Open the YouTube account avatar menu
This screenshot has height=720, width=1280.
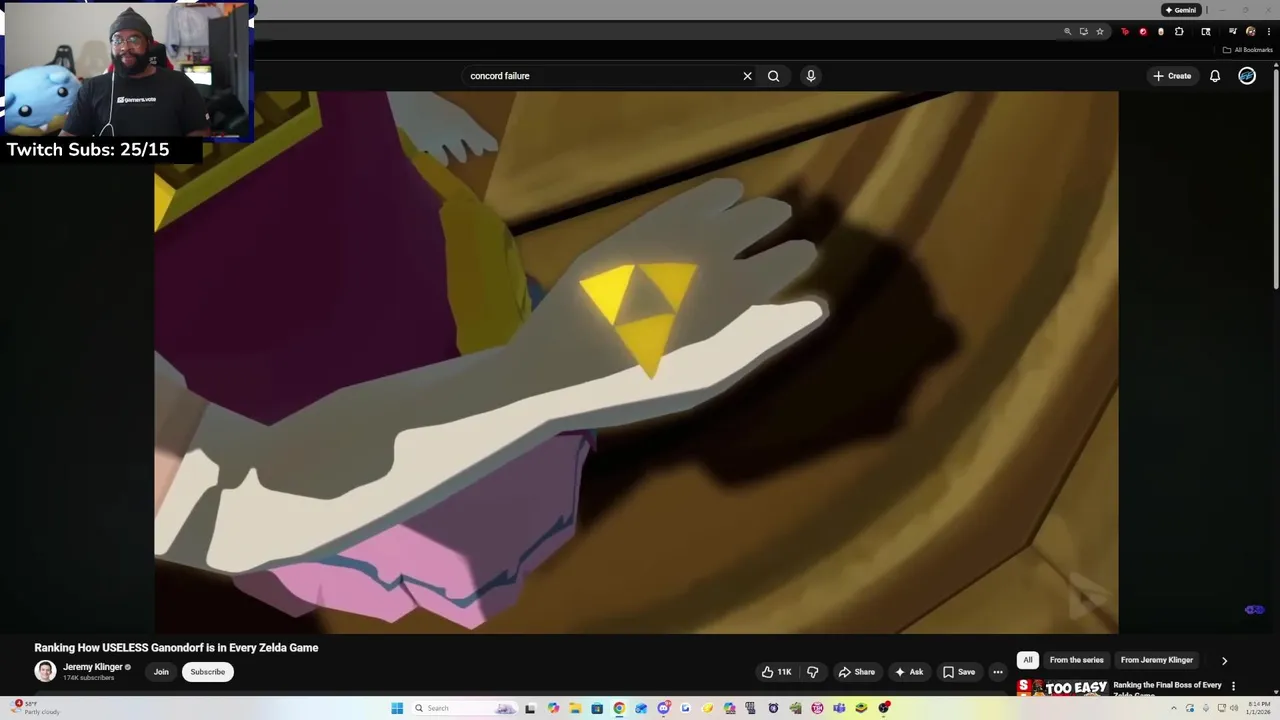1247,76
